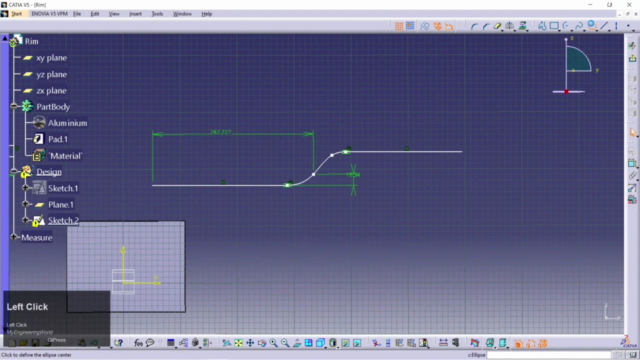Select the Rectangle tool
The width and height of the screenshot is (640, 360).
[554, 26]
